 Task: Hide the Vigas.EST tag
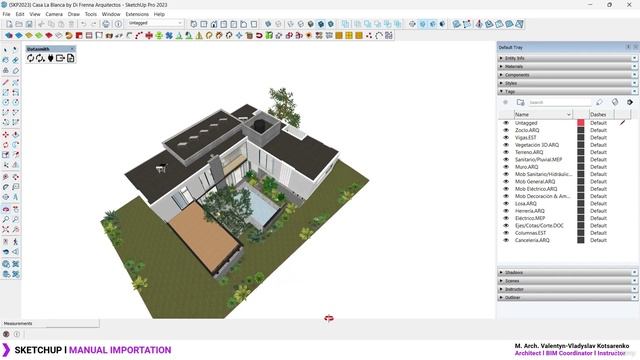[x=506, y=138]
